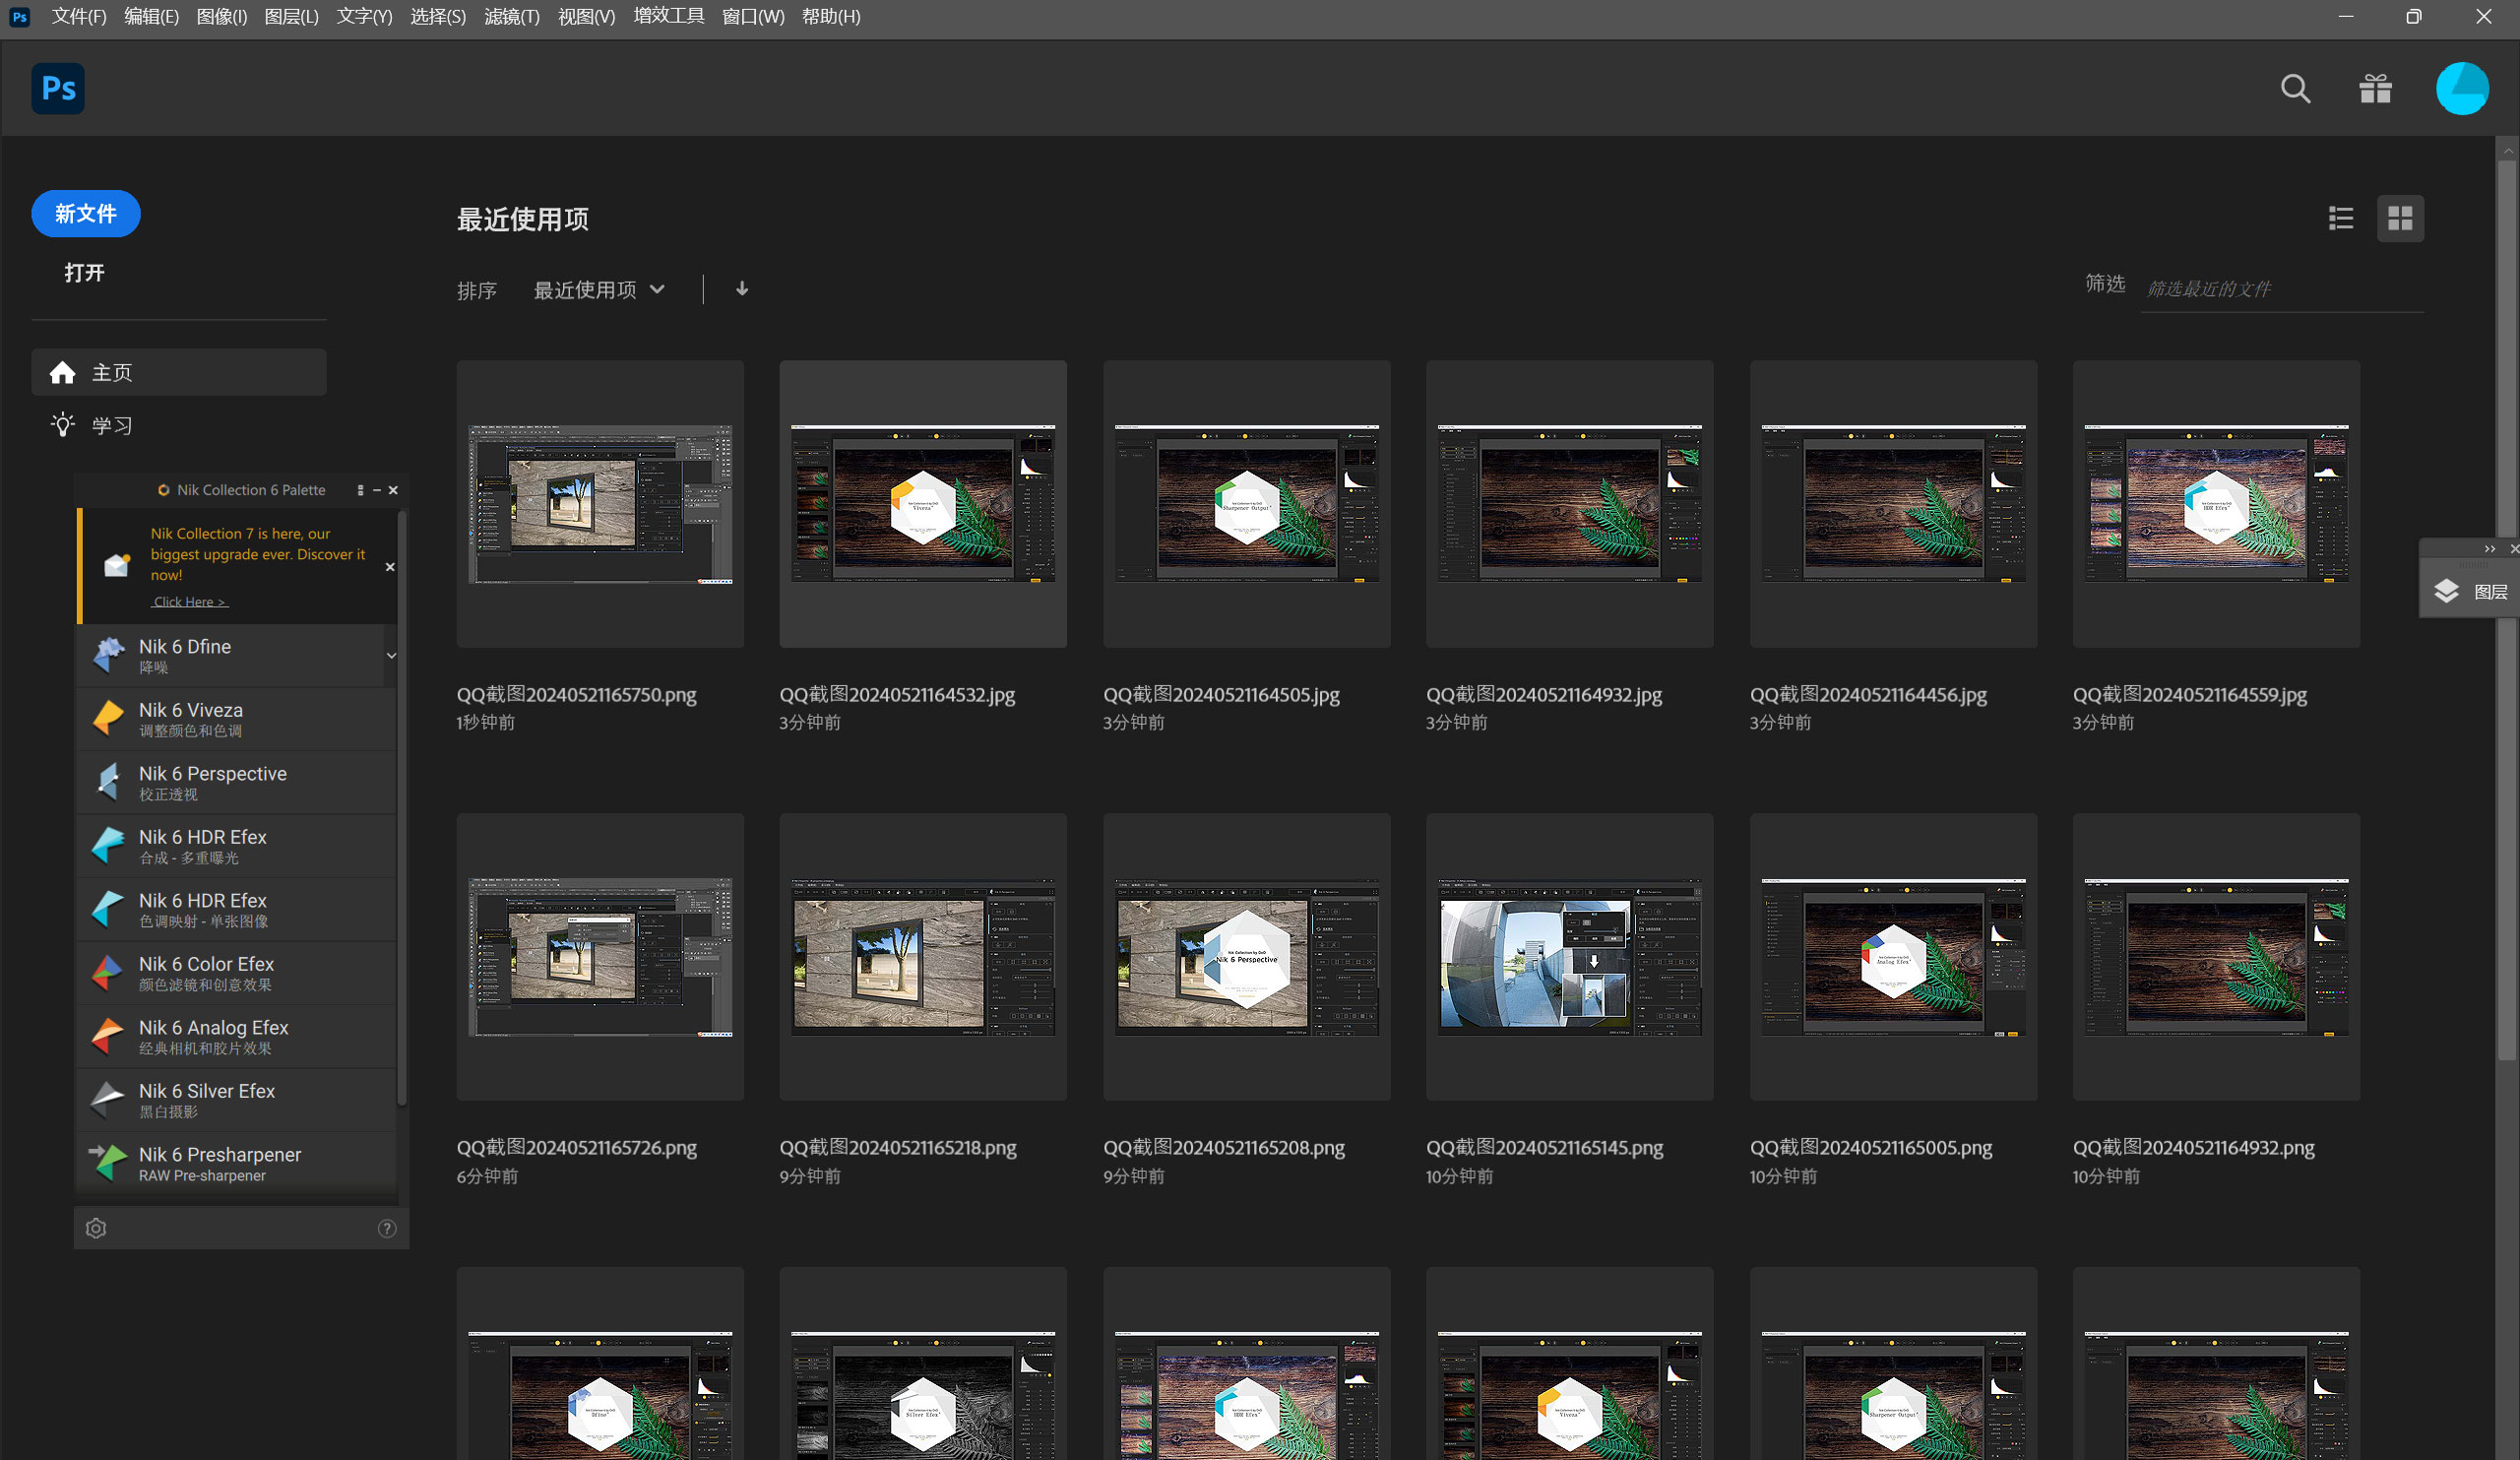Image resolution: width=2520 pixels, height=1460 pixels.
Task: Click the search magnifier icon
Action: 2295,89
